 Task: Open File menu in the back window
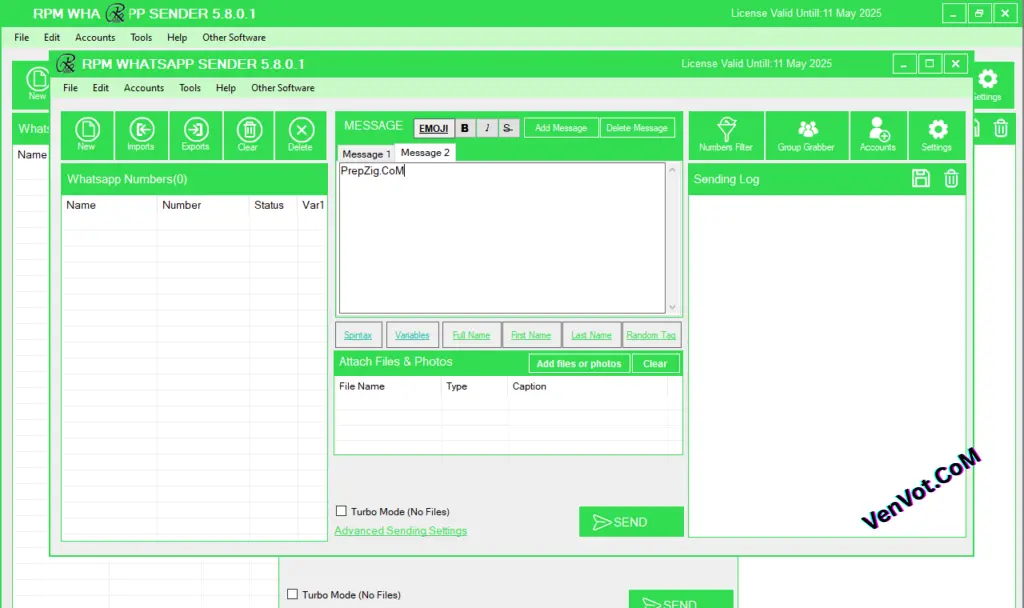click(22, 37)
